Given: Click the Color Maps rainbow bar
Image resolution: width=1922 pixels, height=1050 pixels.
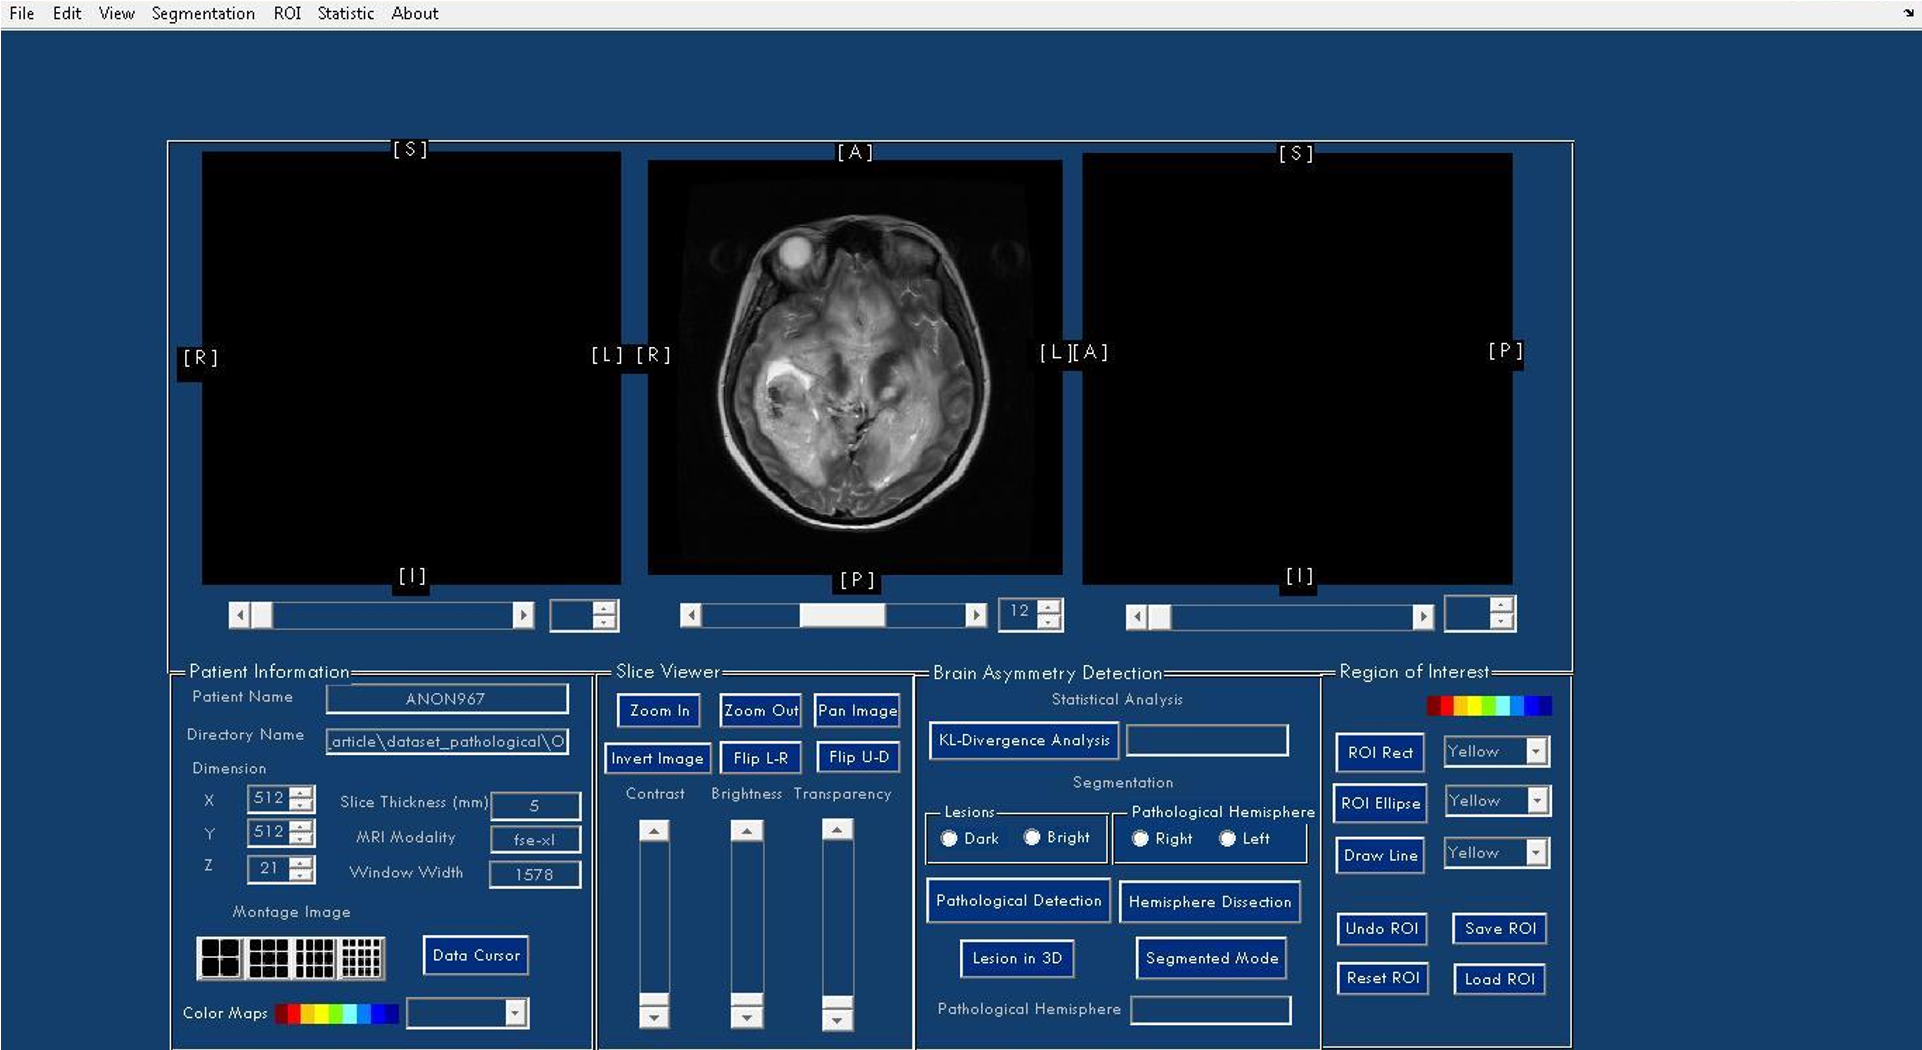Looking at the screenshot, I should pyautogui.click(x=337, y=1014).
